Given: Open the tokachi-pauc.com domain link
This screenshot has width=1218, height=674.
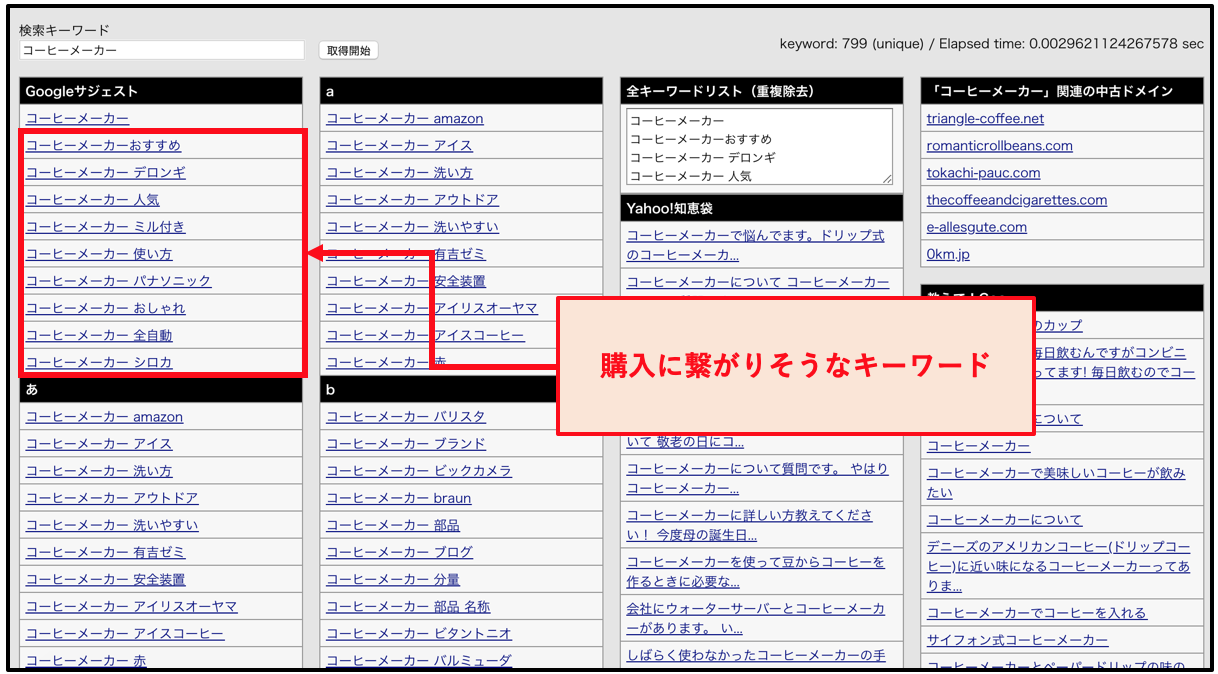Looking at the screenshot, I should [983, 173].
